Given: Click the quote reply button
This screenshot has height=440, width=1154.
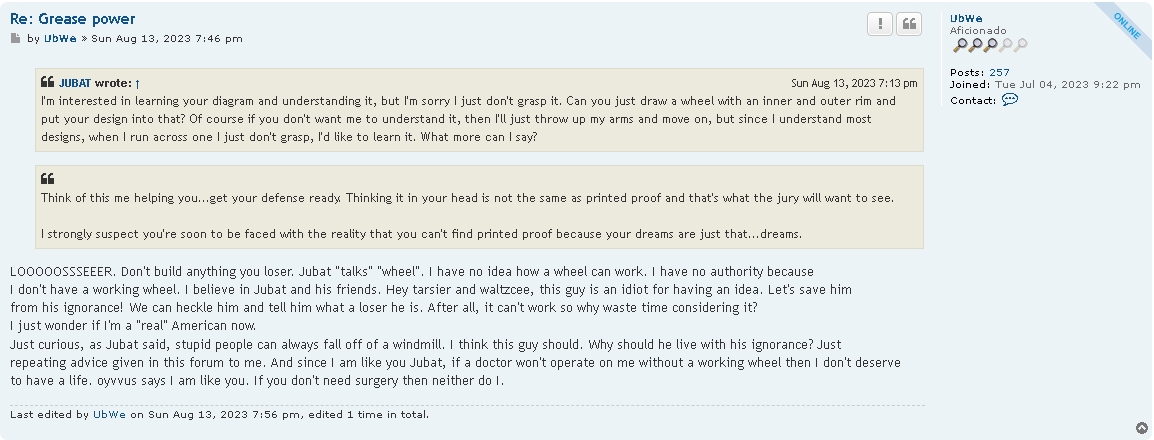Looking at the screenshot, I should 909,24.
